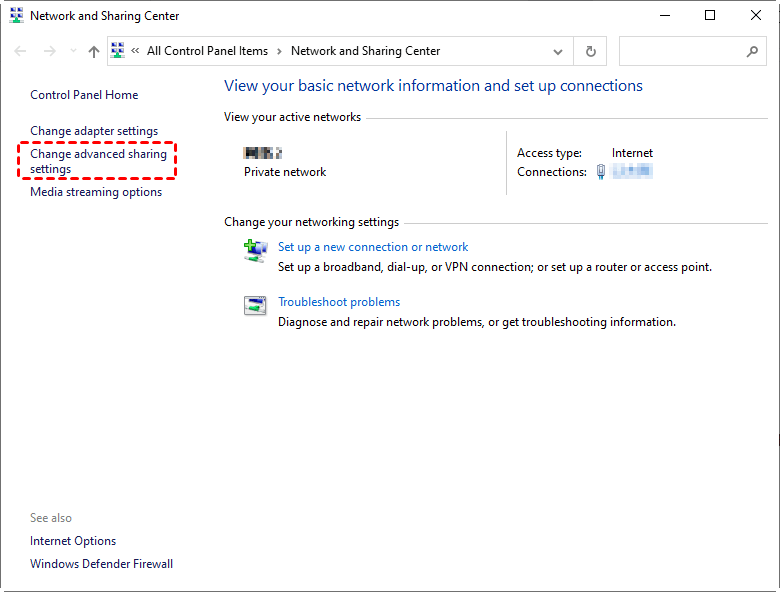Click the Troubleshoot problems icon
The image size is (780, 592).
click(255, 305)
